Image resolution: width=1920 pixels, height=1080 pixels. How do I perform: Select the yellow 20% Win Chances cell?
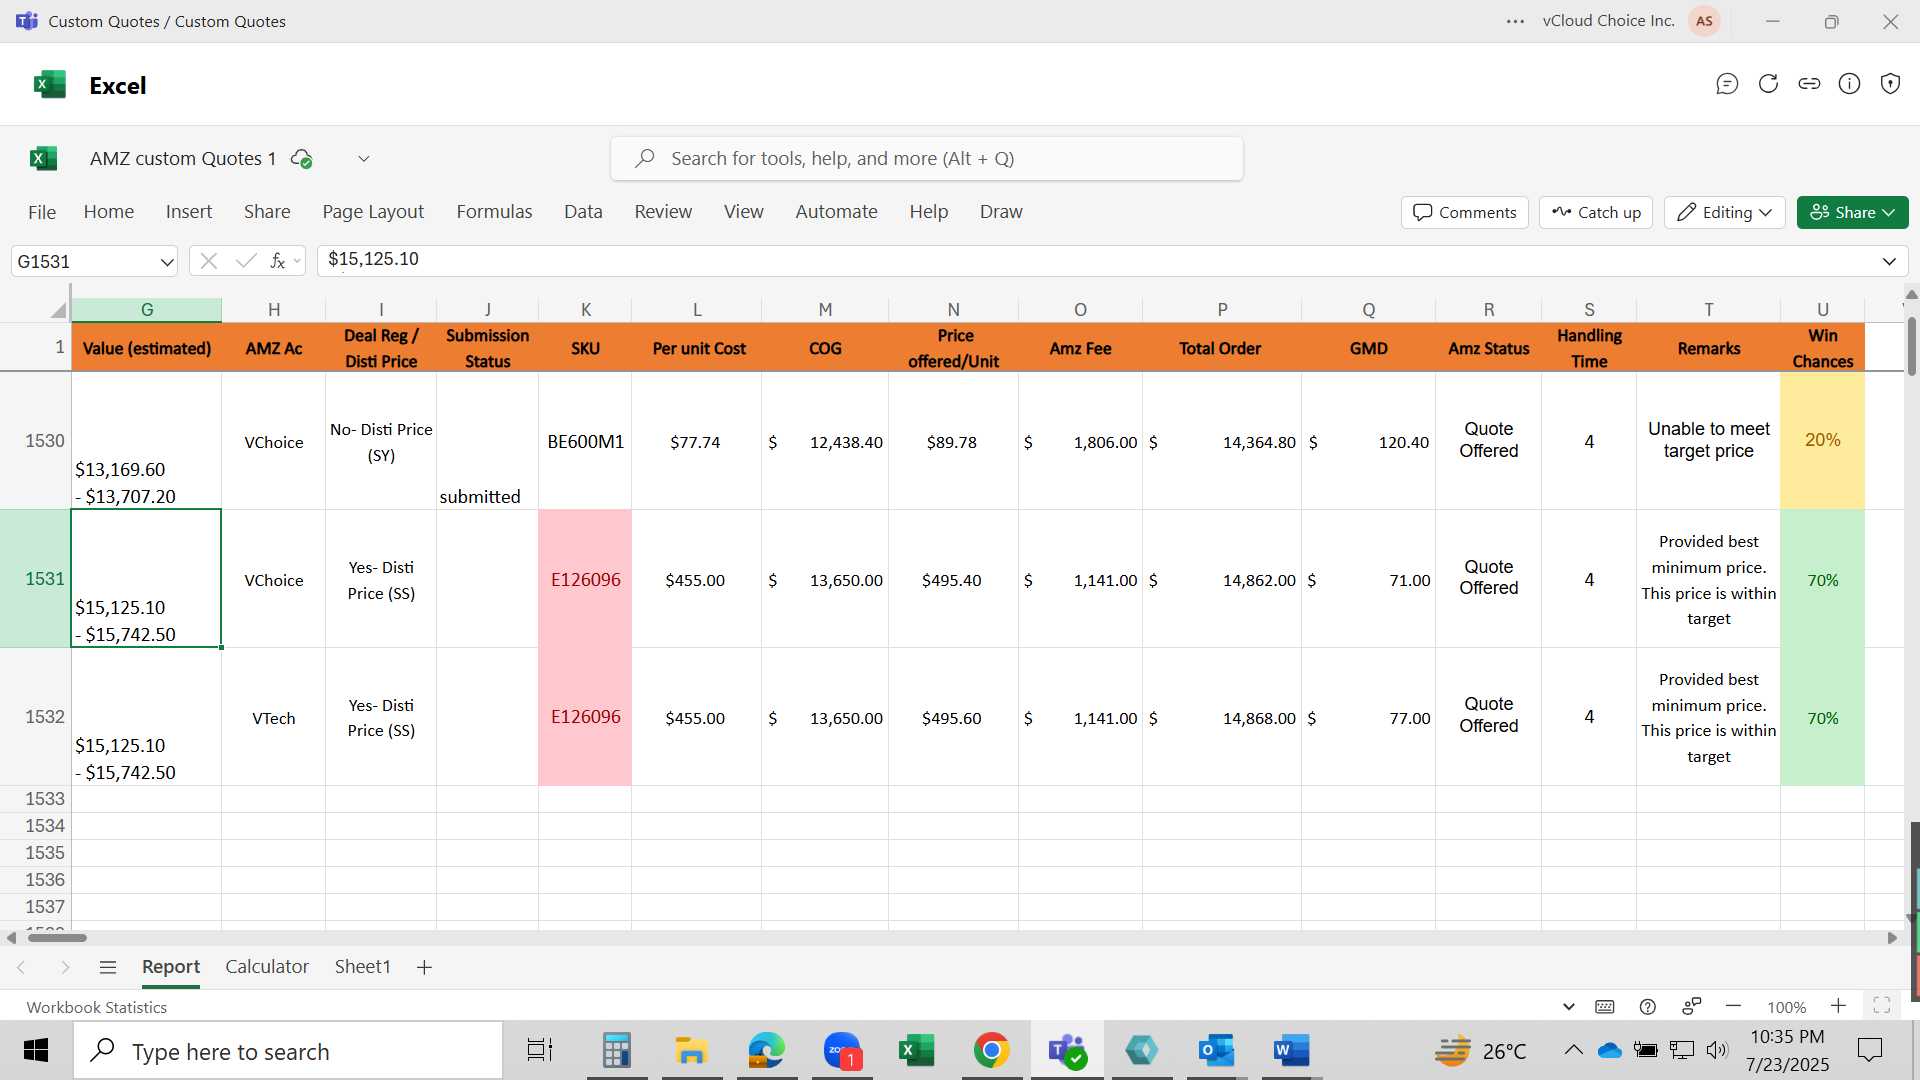pyautogui.click(x=1822, y=441)
